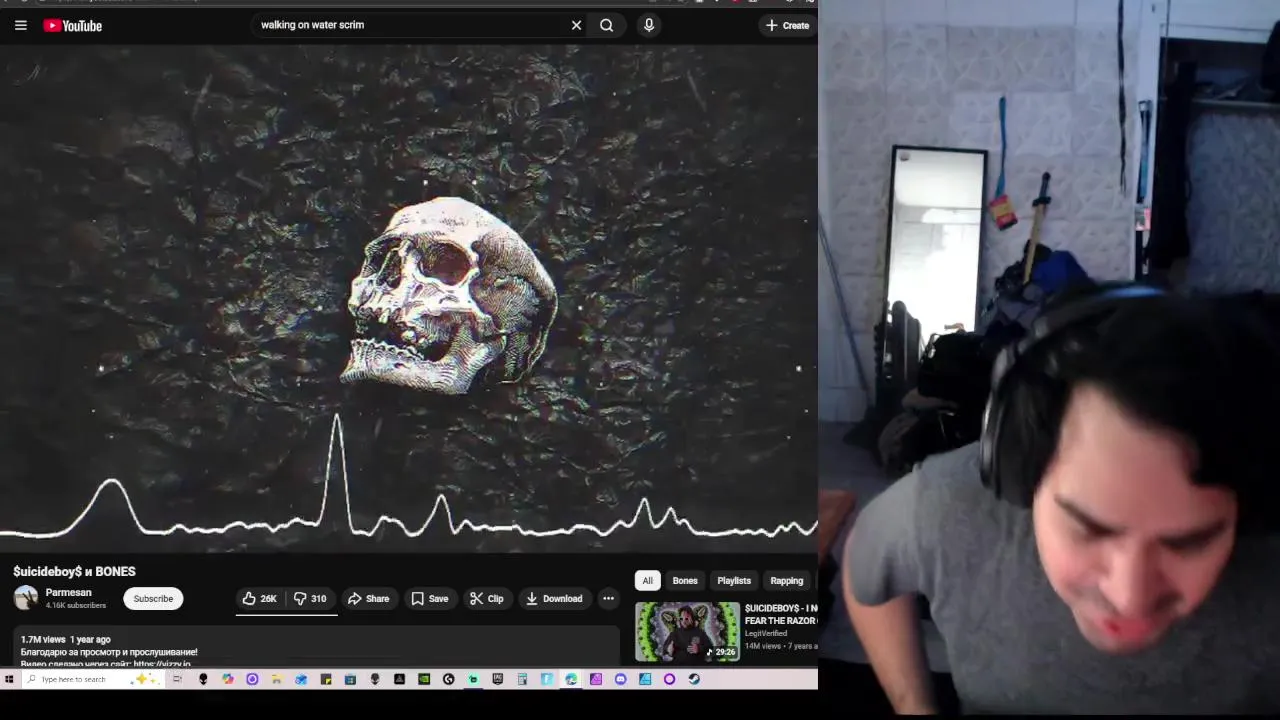Open the File Explorer taskbar icon
1280x720 pixels.
(276, 679)
